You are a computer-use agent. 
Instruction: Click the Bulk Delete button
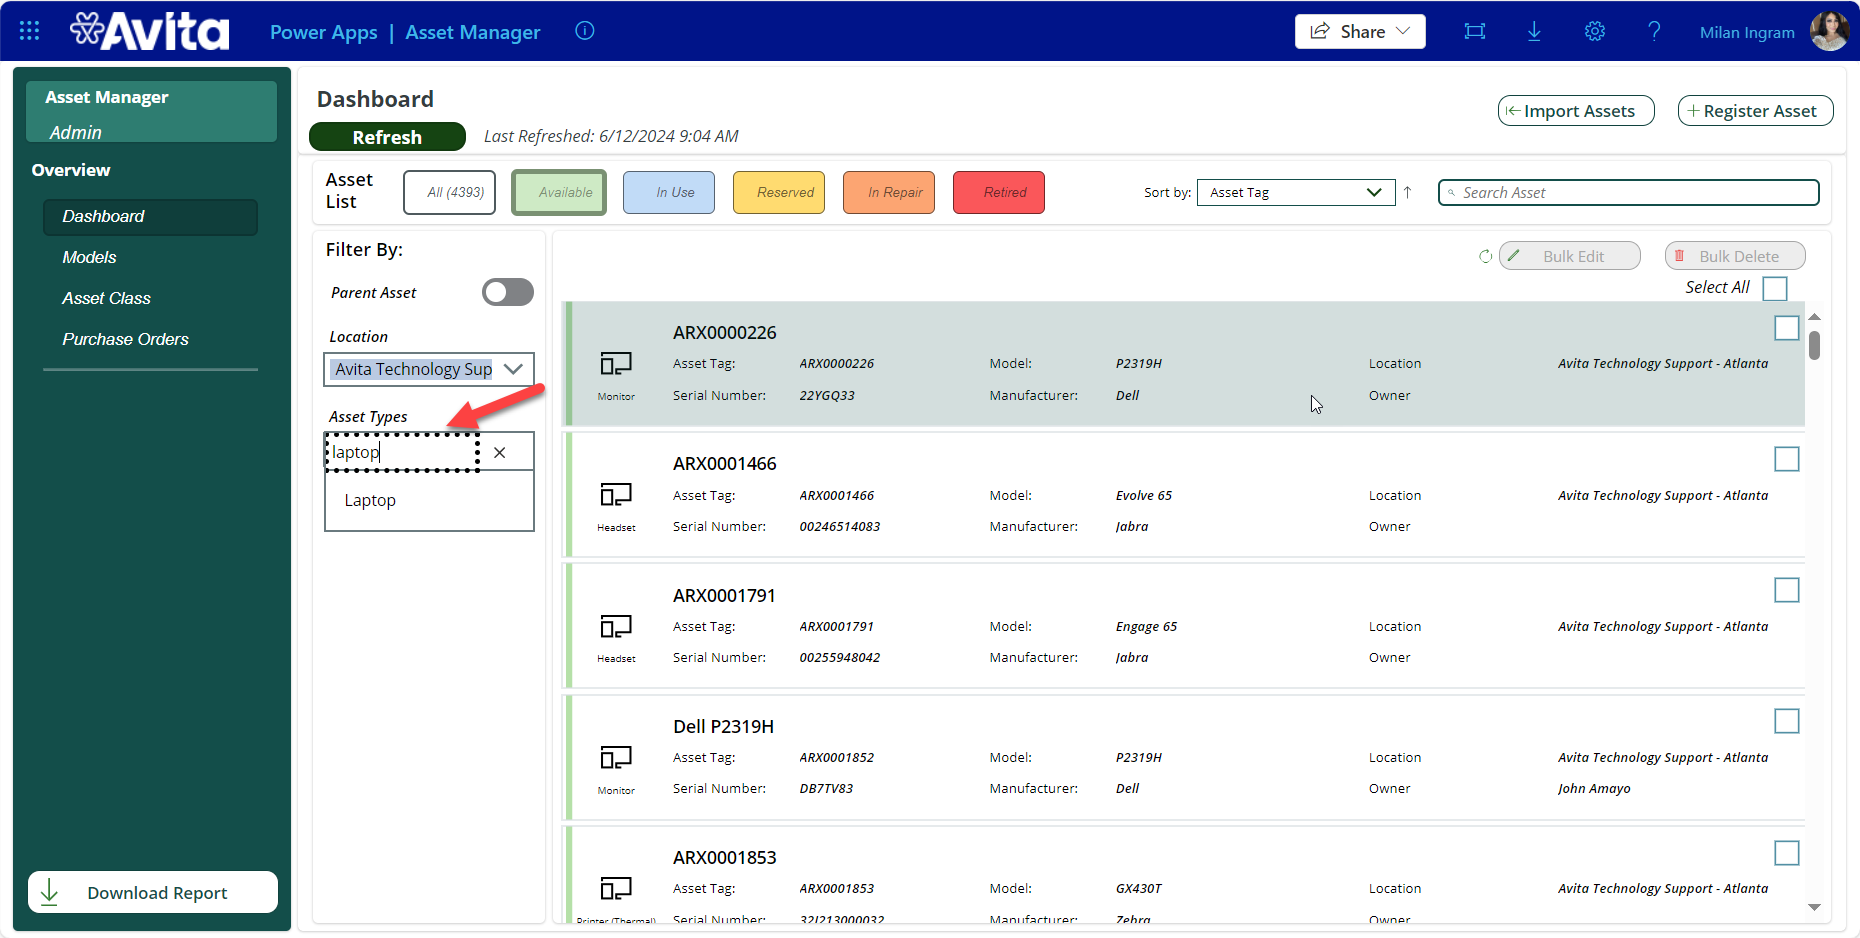coord(1735,256)
